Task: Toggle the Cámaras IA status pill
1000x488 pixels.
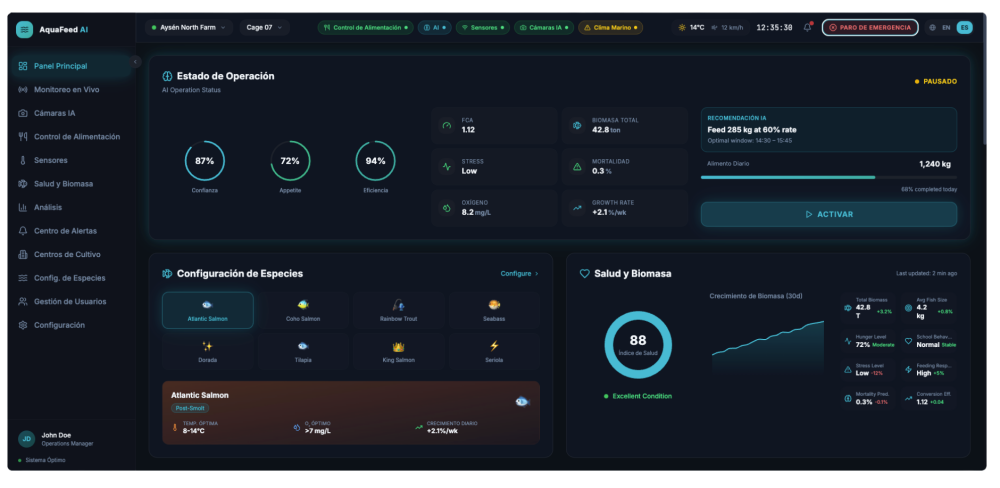Action: tap(543, 27)
